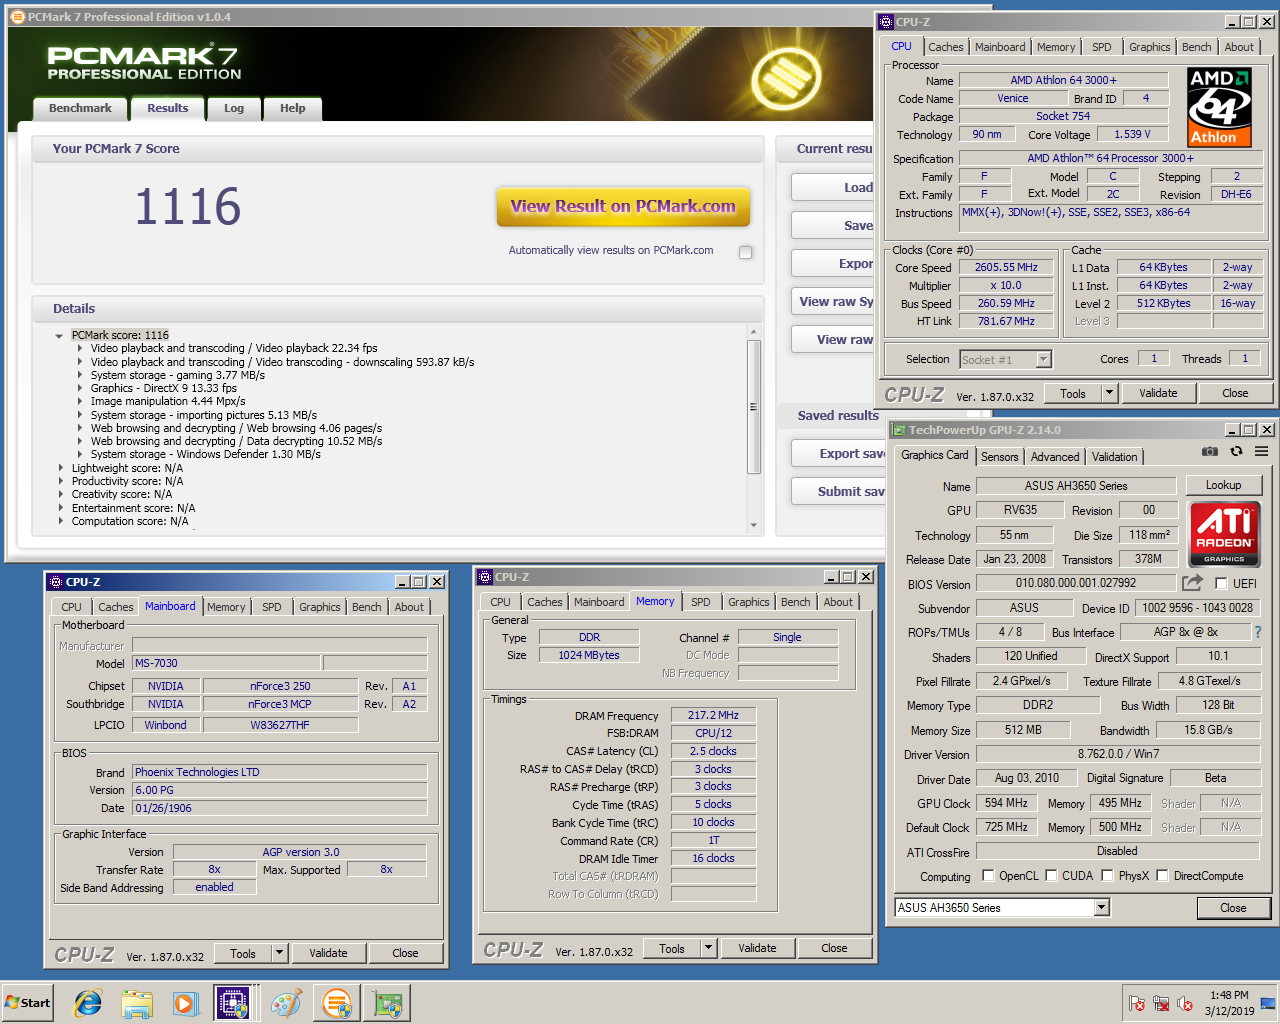
Task: Open the Windows Start button
Action: coord(28,1003)
